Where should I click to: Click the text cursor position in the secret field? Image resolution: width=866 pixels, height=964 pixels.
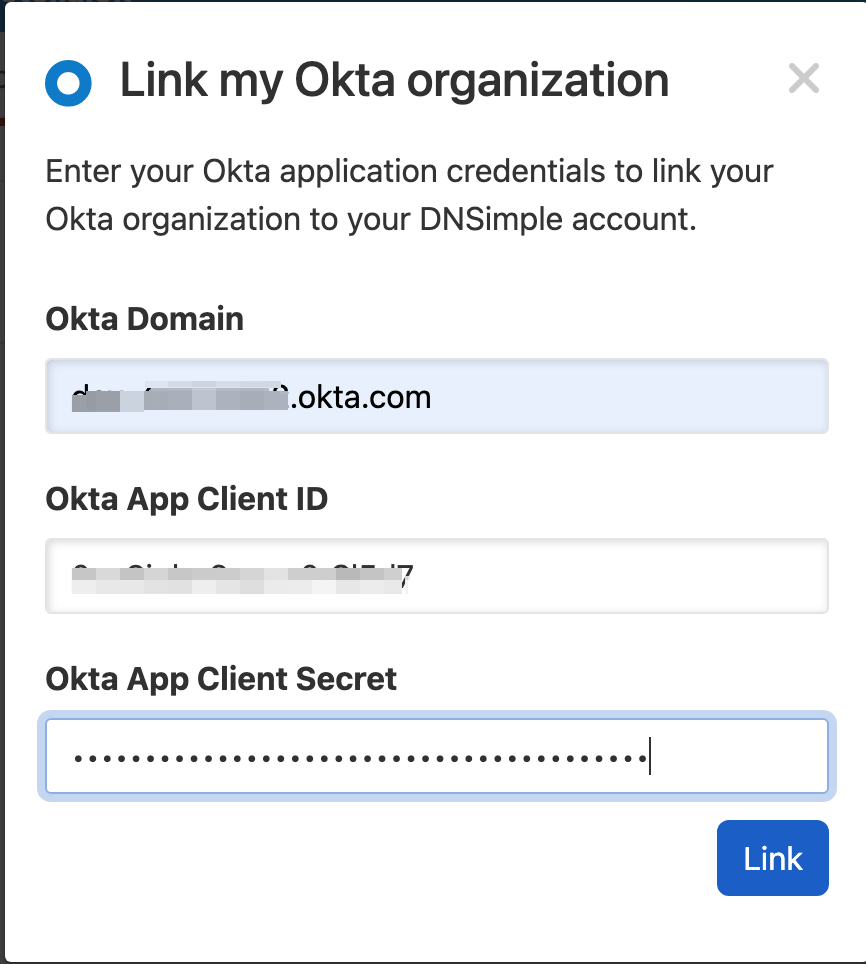tap(651, 756)
